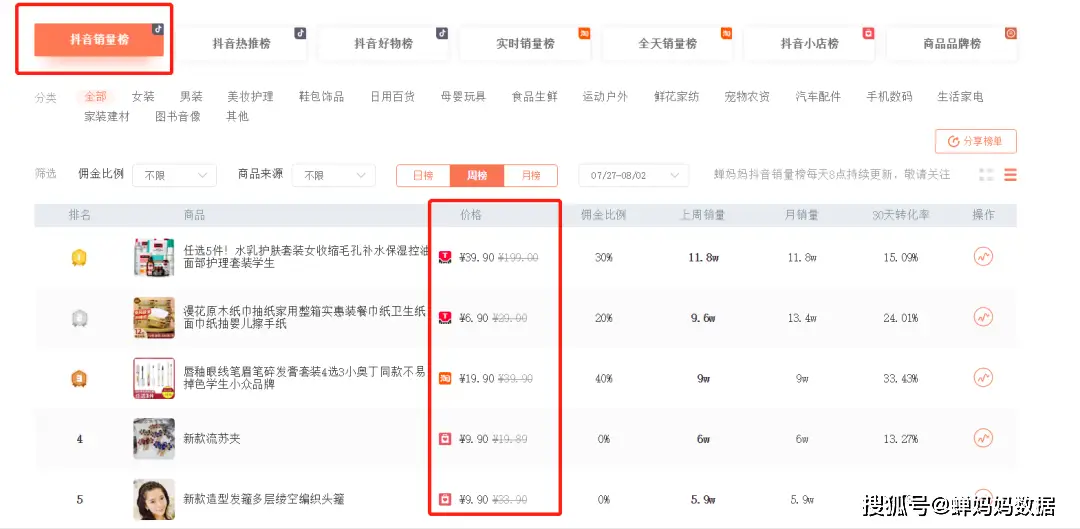Open the 抖音销量榜 tab

[x=99, y=39]
